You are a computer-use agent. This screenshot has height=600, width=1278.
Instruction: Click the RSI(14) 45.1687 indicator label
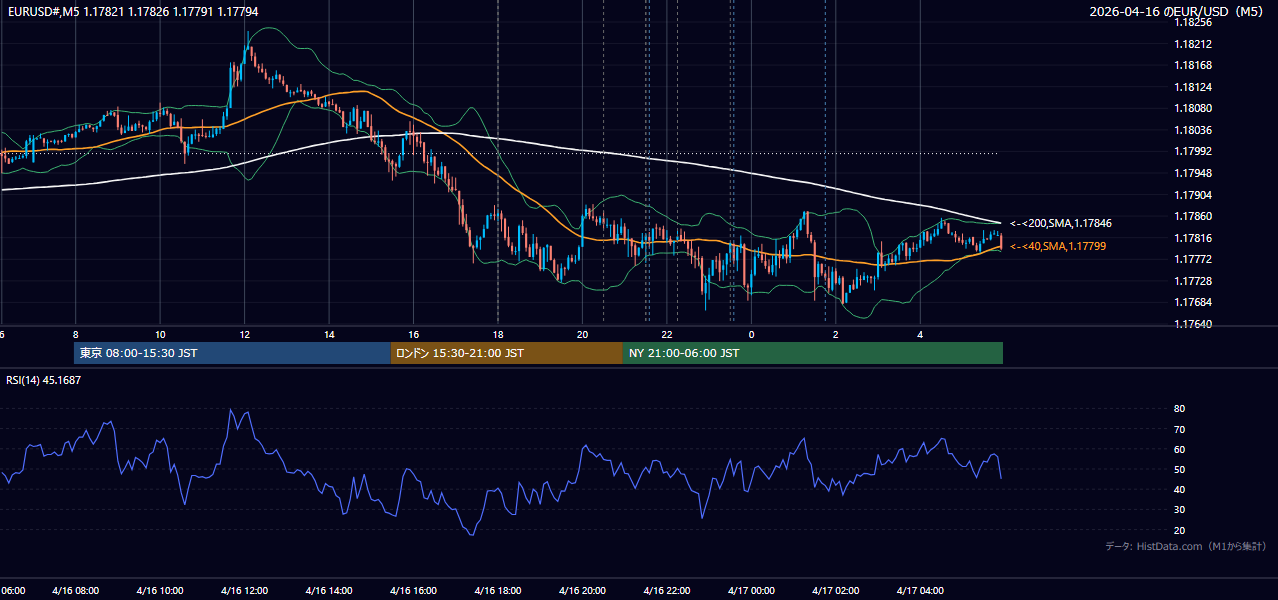tap(44, 380)
